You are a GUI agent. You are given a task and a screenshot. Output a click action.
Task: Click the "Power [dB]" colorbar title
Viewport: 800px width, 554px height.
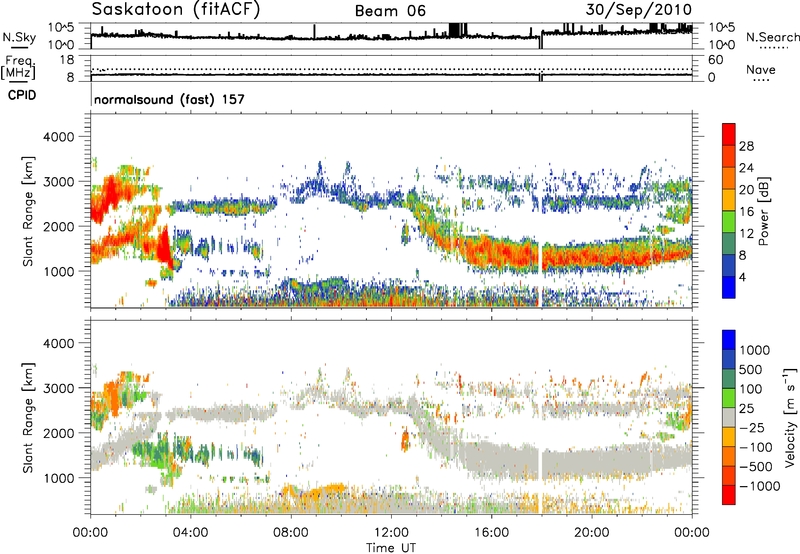[764, 211]
